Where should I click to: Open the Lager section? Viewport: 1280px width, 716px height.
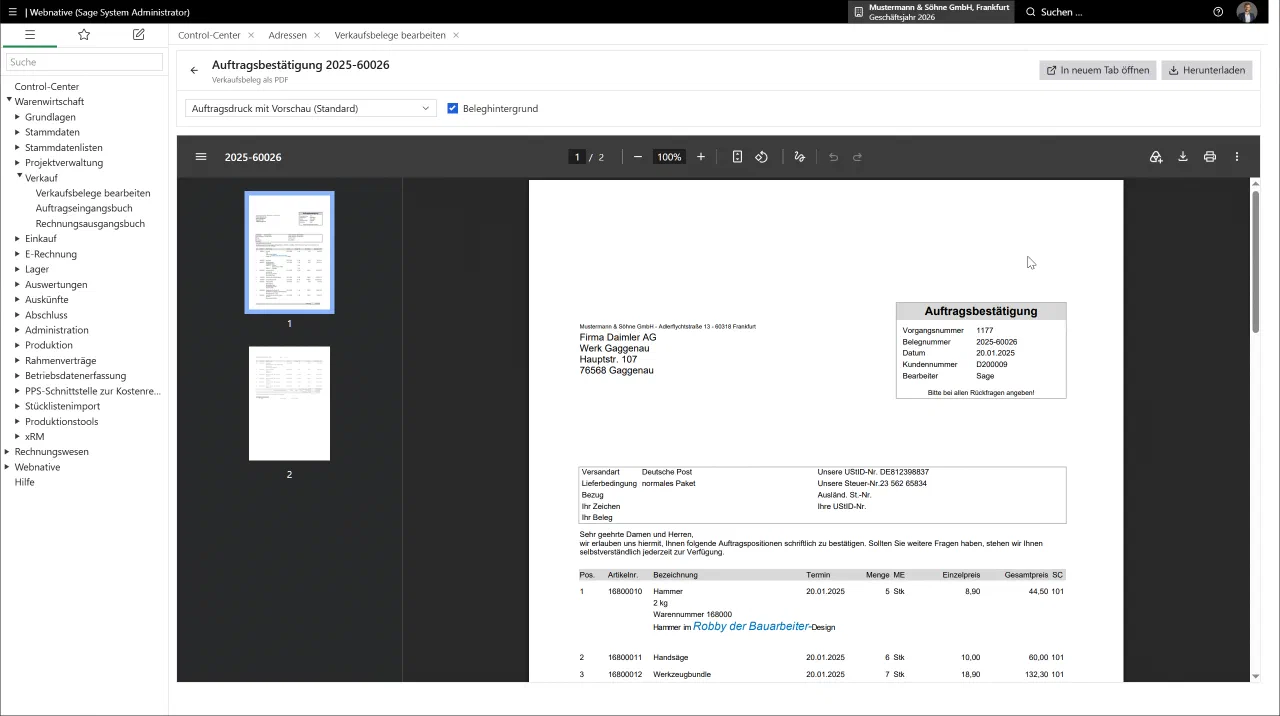point(37,269)
